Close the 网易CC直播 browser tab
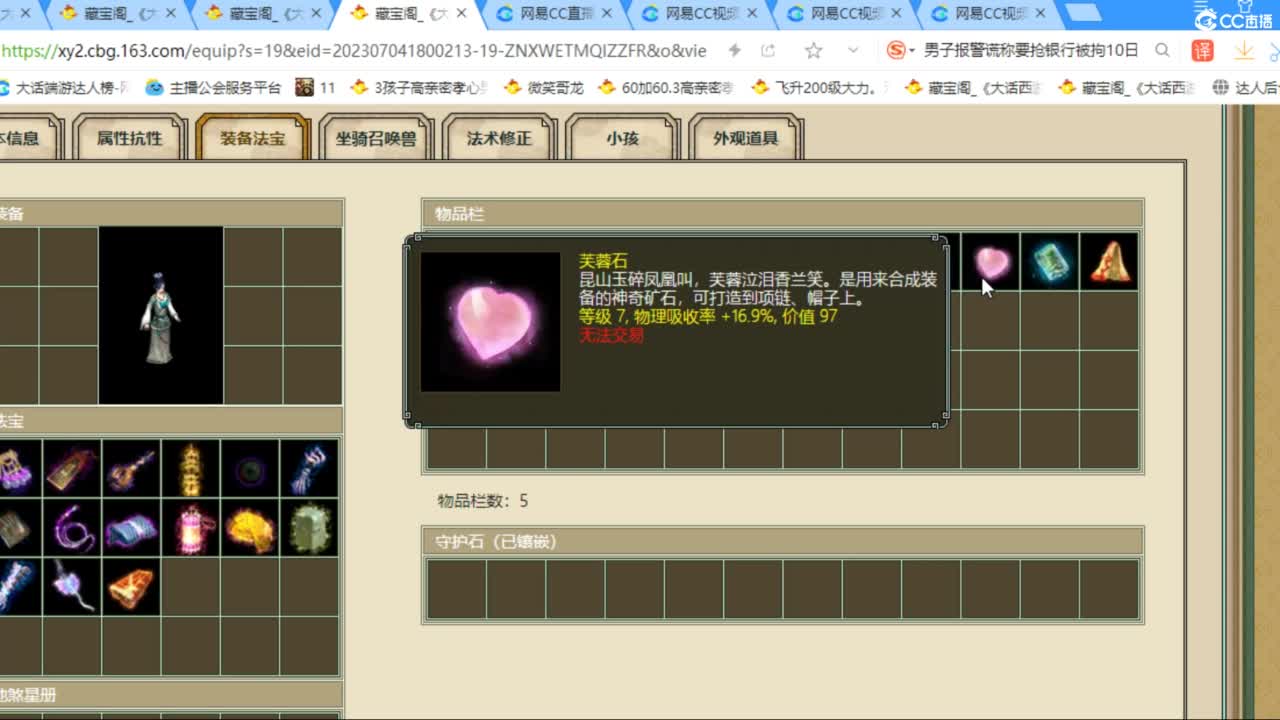The width and height of the screenshot is (1280, 720). [608, 14]
